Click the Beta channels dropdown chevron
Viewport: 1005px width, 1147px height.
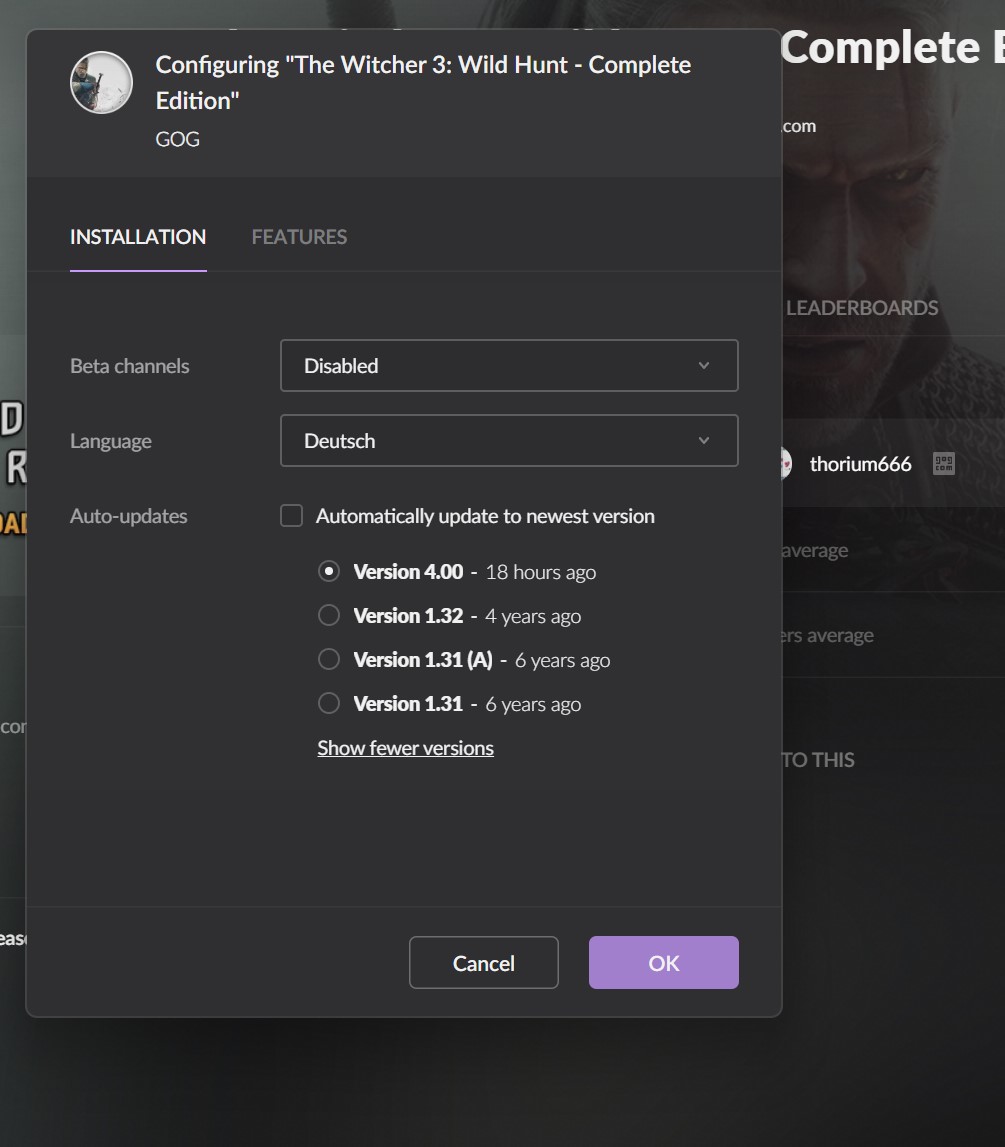pyautogui.click(x=703, y=365)
